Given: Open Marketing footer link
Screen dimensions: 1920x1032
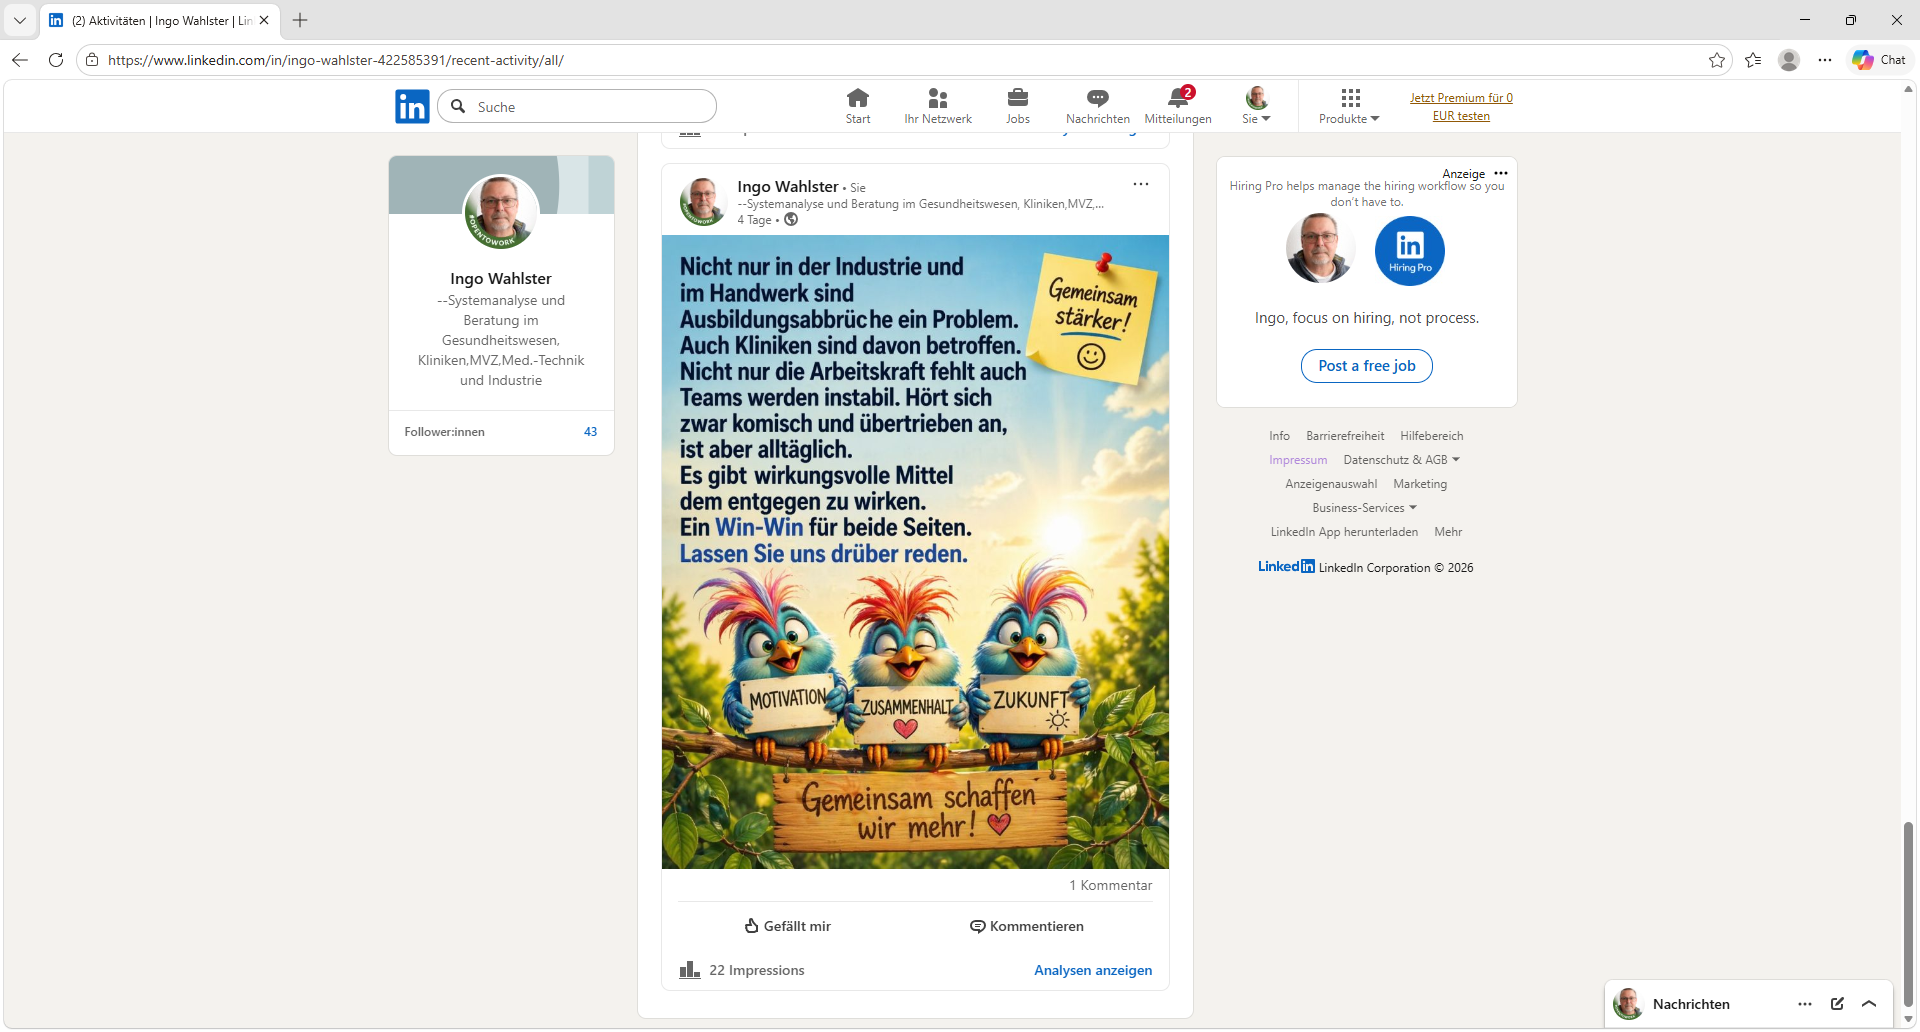Looking at the screenshot, I should pyautogui.click(x=1420, y=484).
